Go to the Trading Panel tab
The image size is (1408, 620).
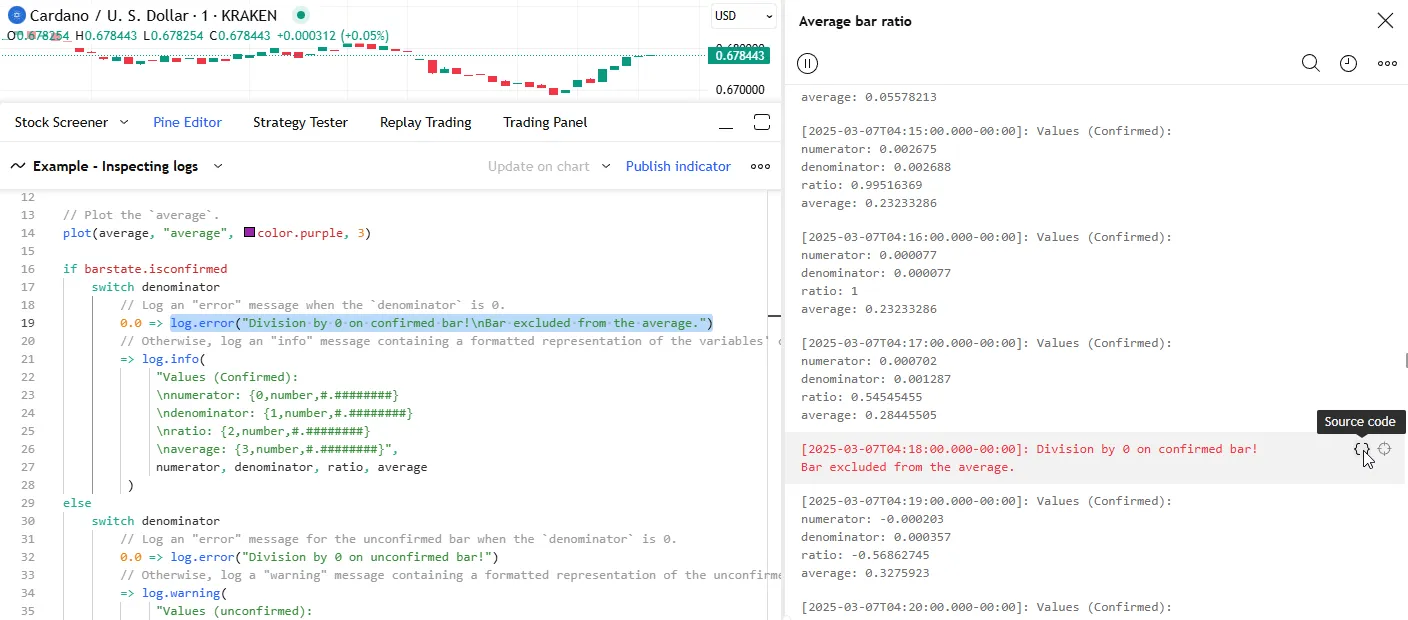click(545, 122)
